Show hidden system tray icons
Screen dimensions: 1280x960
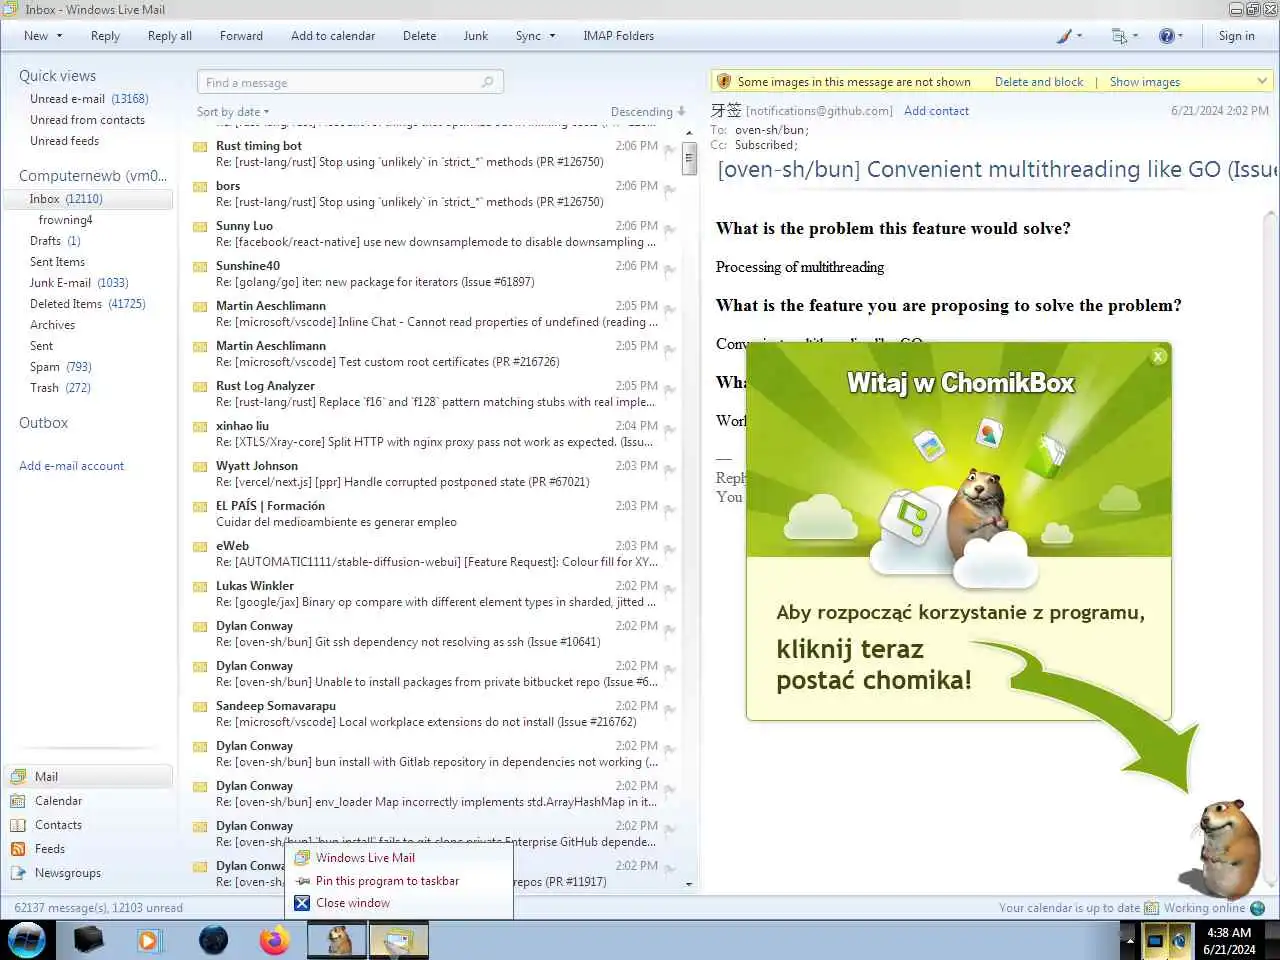pos(1130,941)
